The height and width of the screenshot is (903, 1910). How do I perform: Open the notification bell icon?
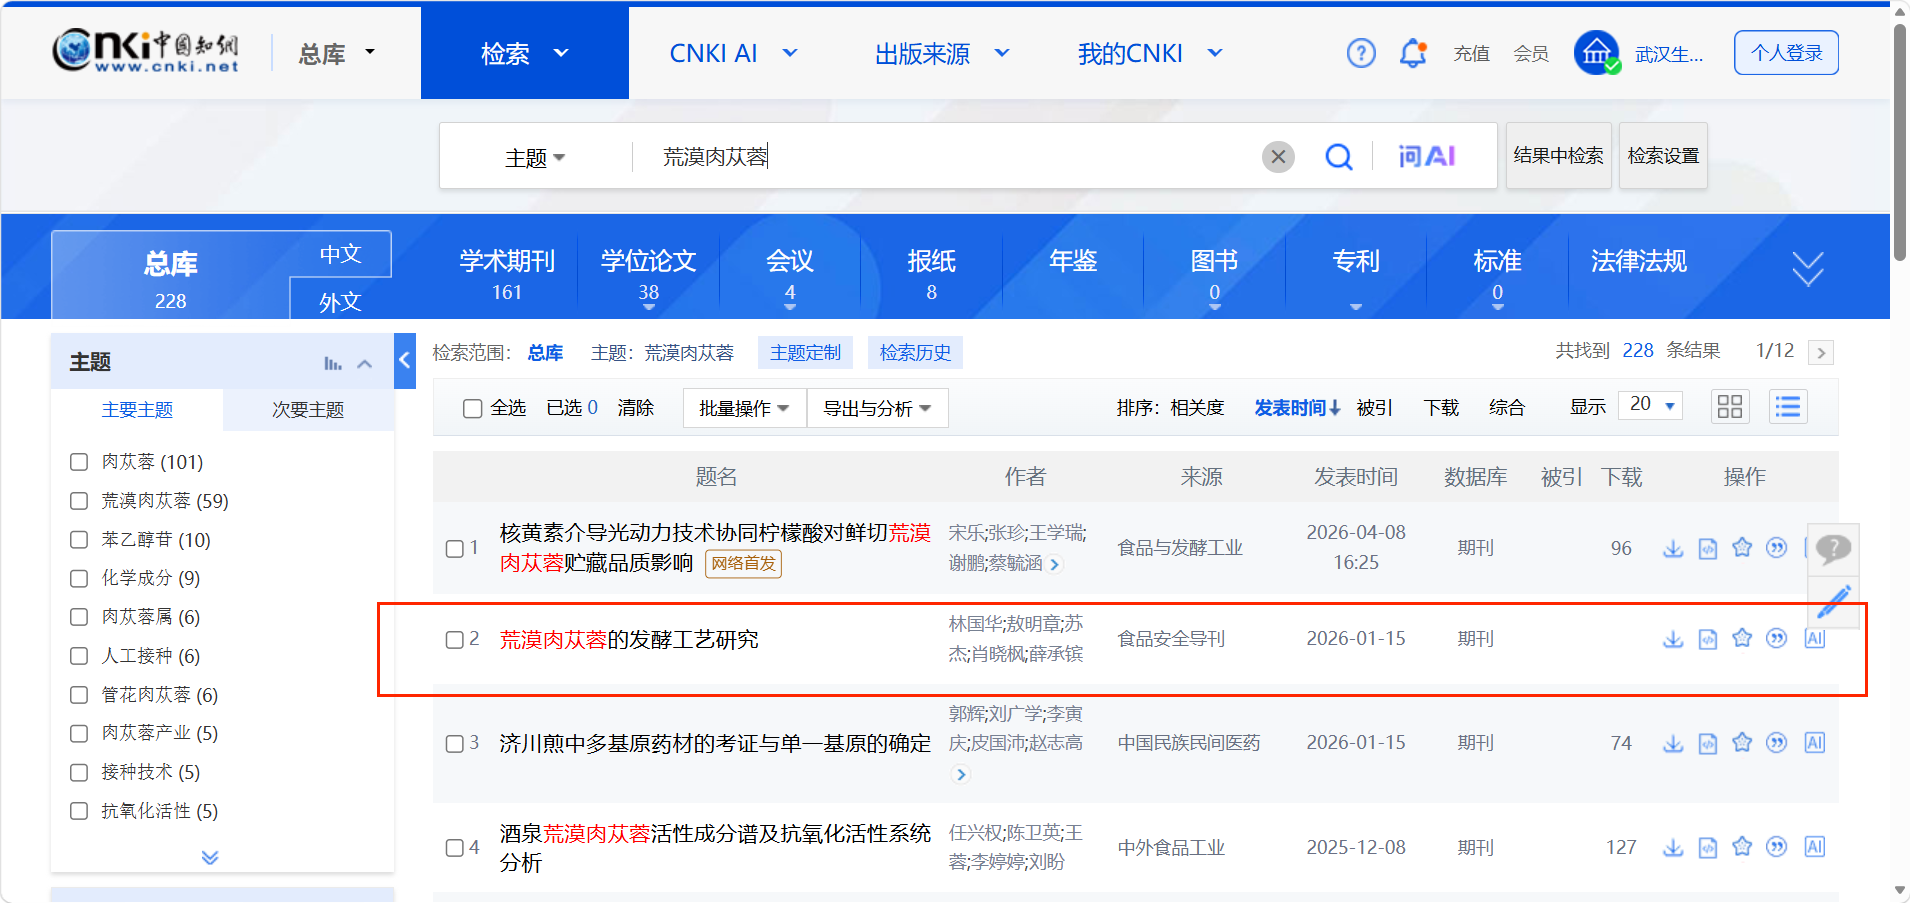[1412, 53]
